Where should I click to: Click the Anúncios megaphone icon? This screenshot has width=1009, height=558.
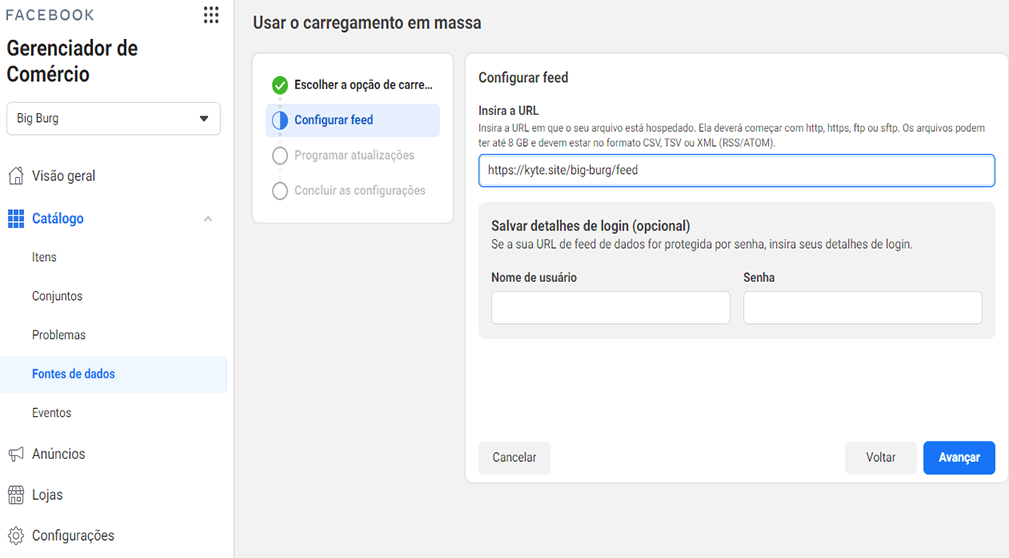pos(15,454)
